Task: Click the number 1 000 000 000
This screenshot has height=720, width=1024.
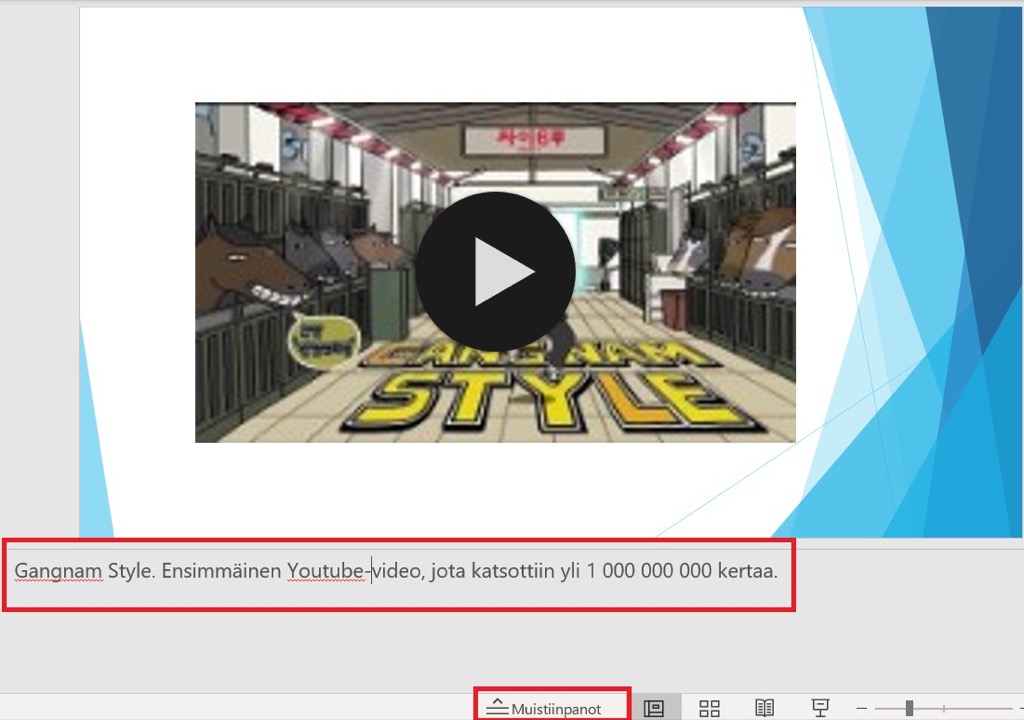Action: coord(648,571)
